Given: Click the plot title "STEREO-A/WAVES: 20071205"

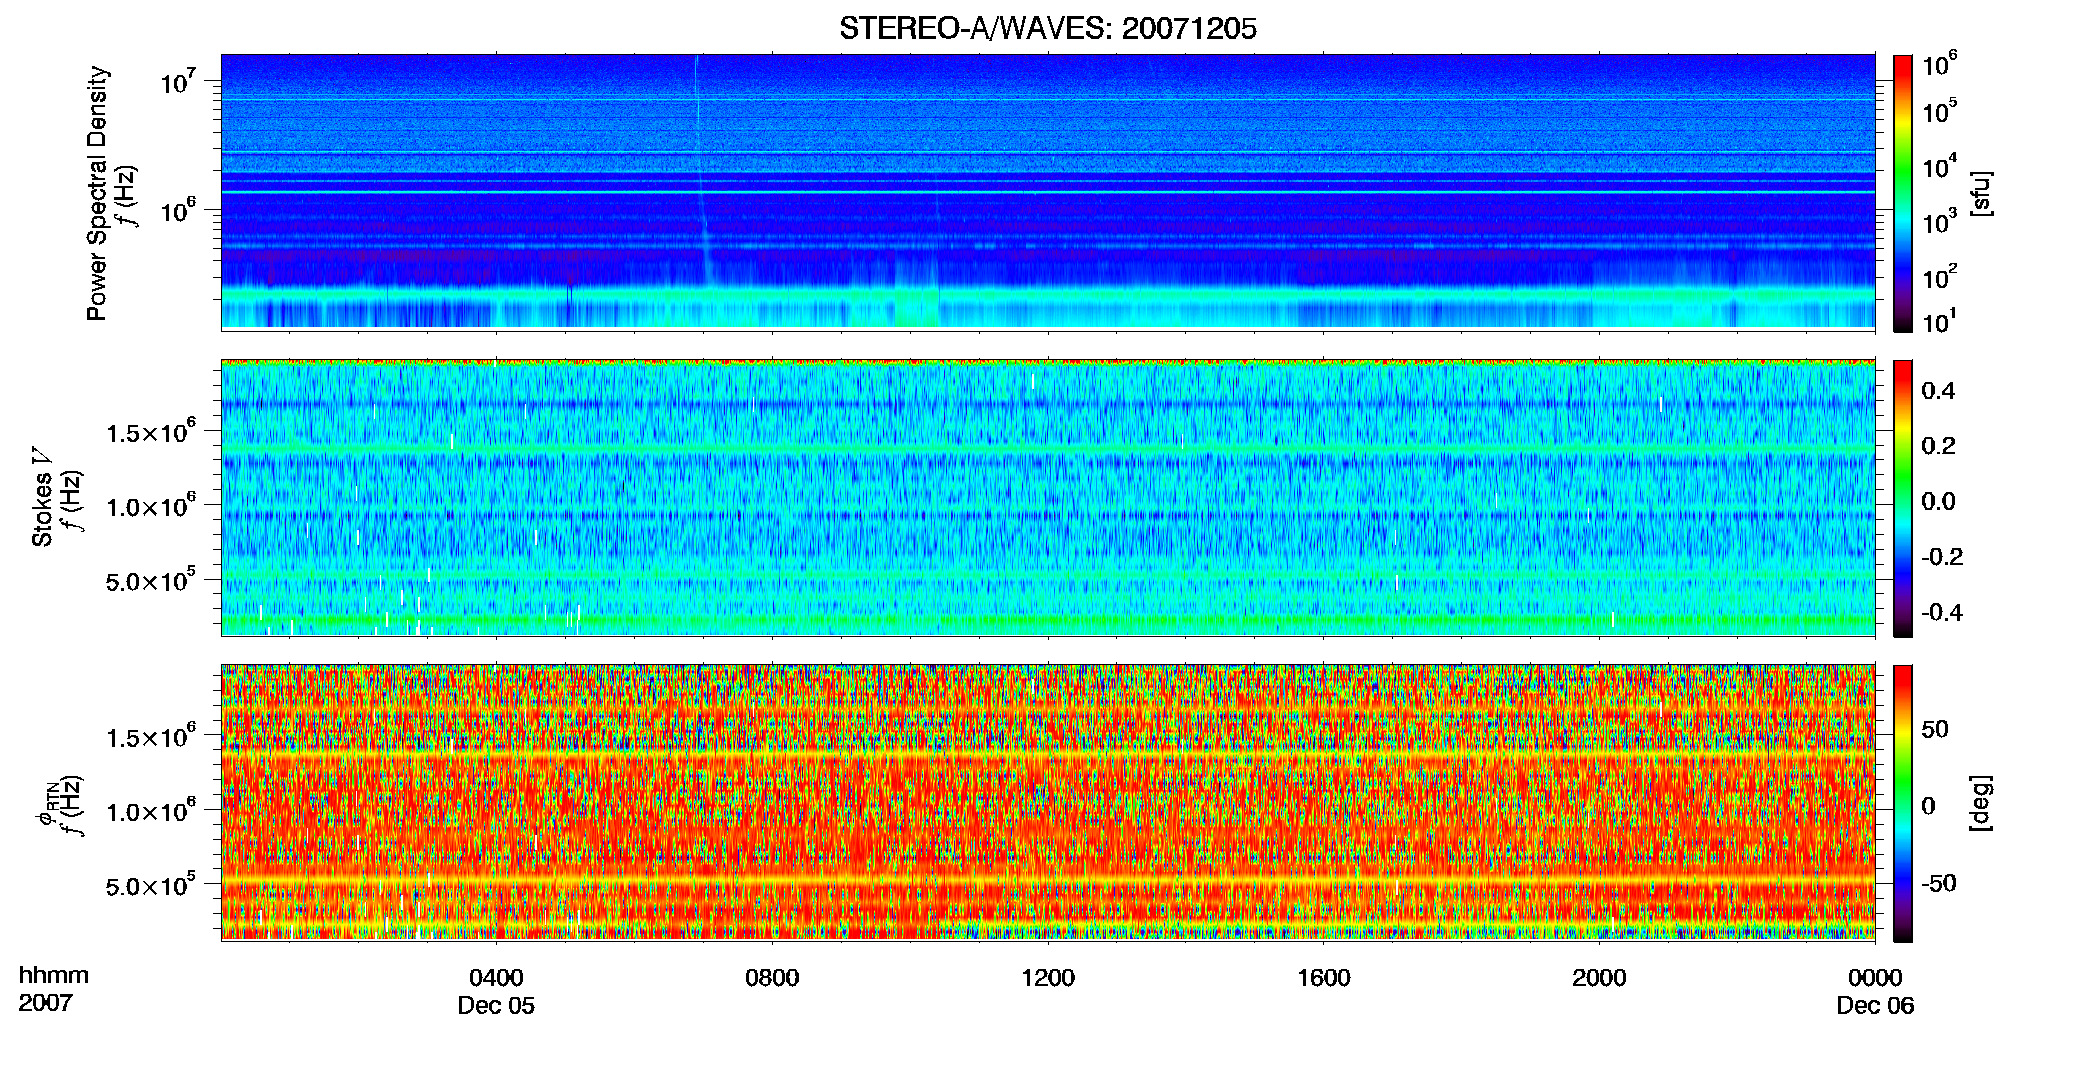Looking at the screenshot, I should click(1047, 29).
